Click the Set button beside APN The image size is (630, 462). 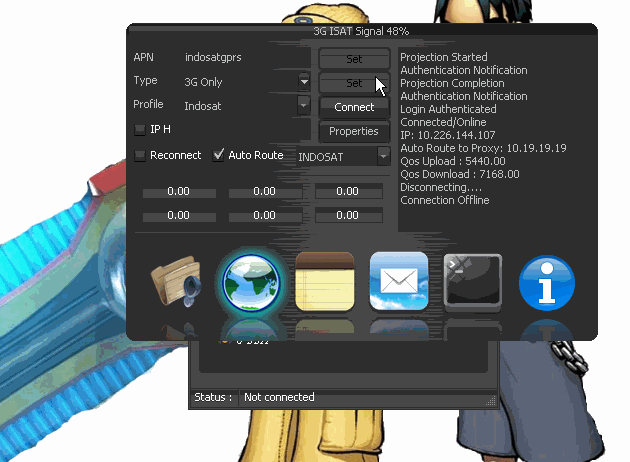point(354,59)
